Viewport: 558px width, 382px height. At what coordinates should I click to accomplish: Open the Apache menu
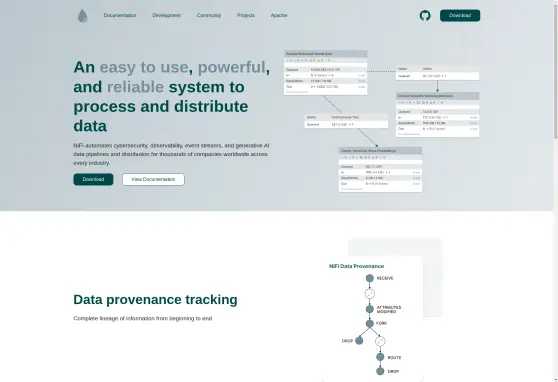279,15
